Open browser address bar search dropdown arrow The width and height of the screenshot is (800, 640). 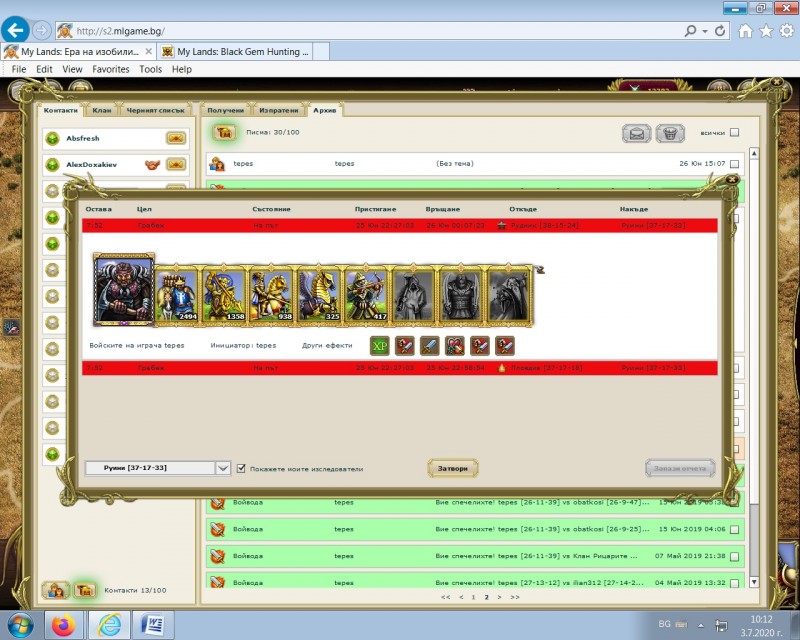pos(708,31)
